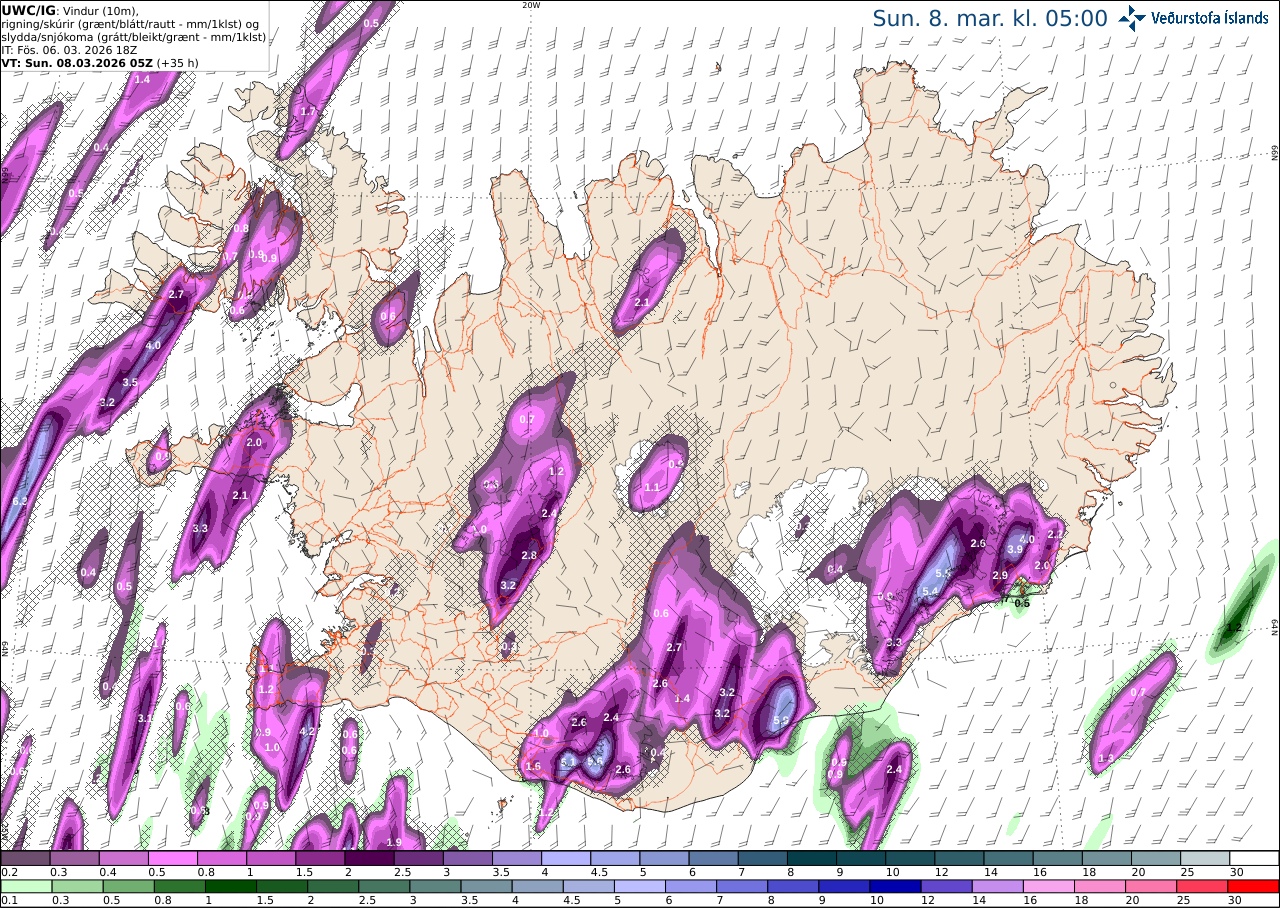1280x908 pixels.
Task: Select top legend swatch starting at 4
Action: tap(566, 858)
